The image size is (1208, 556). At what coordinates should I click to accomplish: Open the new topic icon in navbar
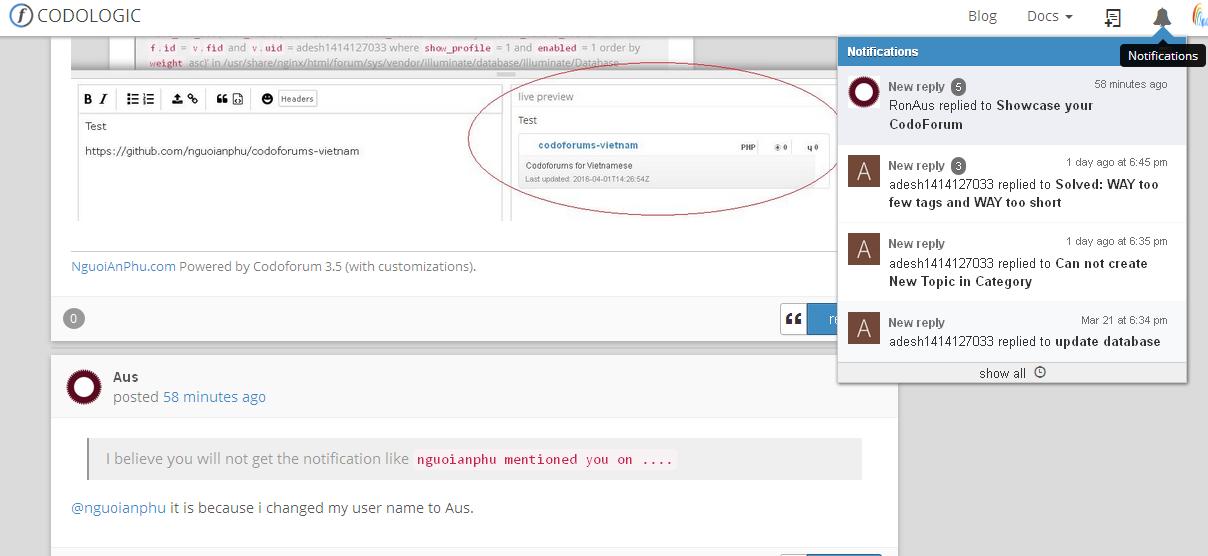1112,17
